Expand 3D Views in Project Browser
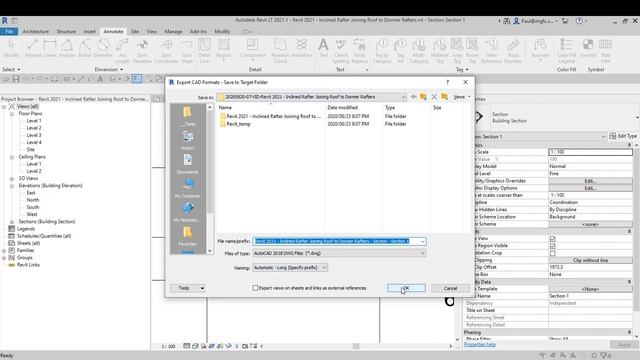The height and width of the screenshot is (360, 640). 12,178
